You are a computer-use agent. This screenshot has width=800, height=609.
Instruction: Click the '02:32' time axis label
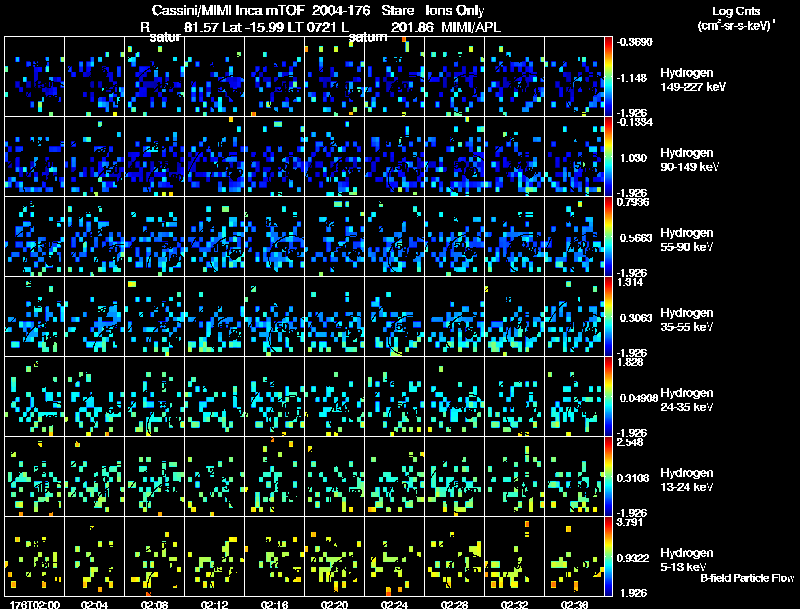pos(514,604)
